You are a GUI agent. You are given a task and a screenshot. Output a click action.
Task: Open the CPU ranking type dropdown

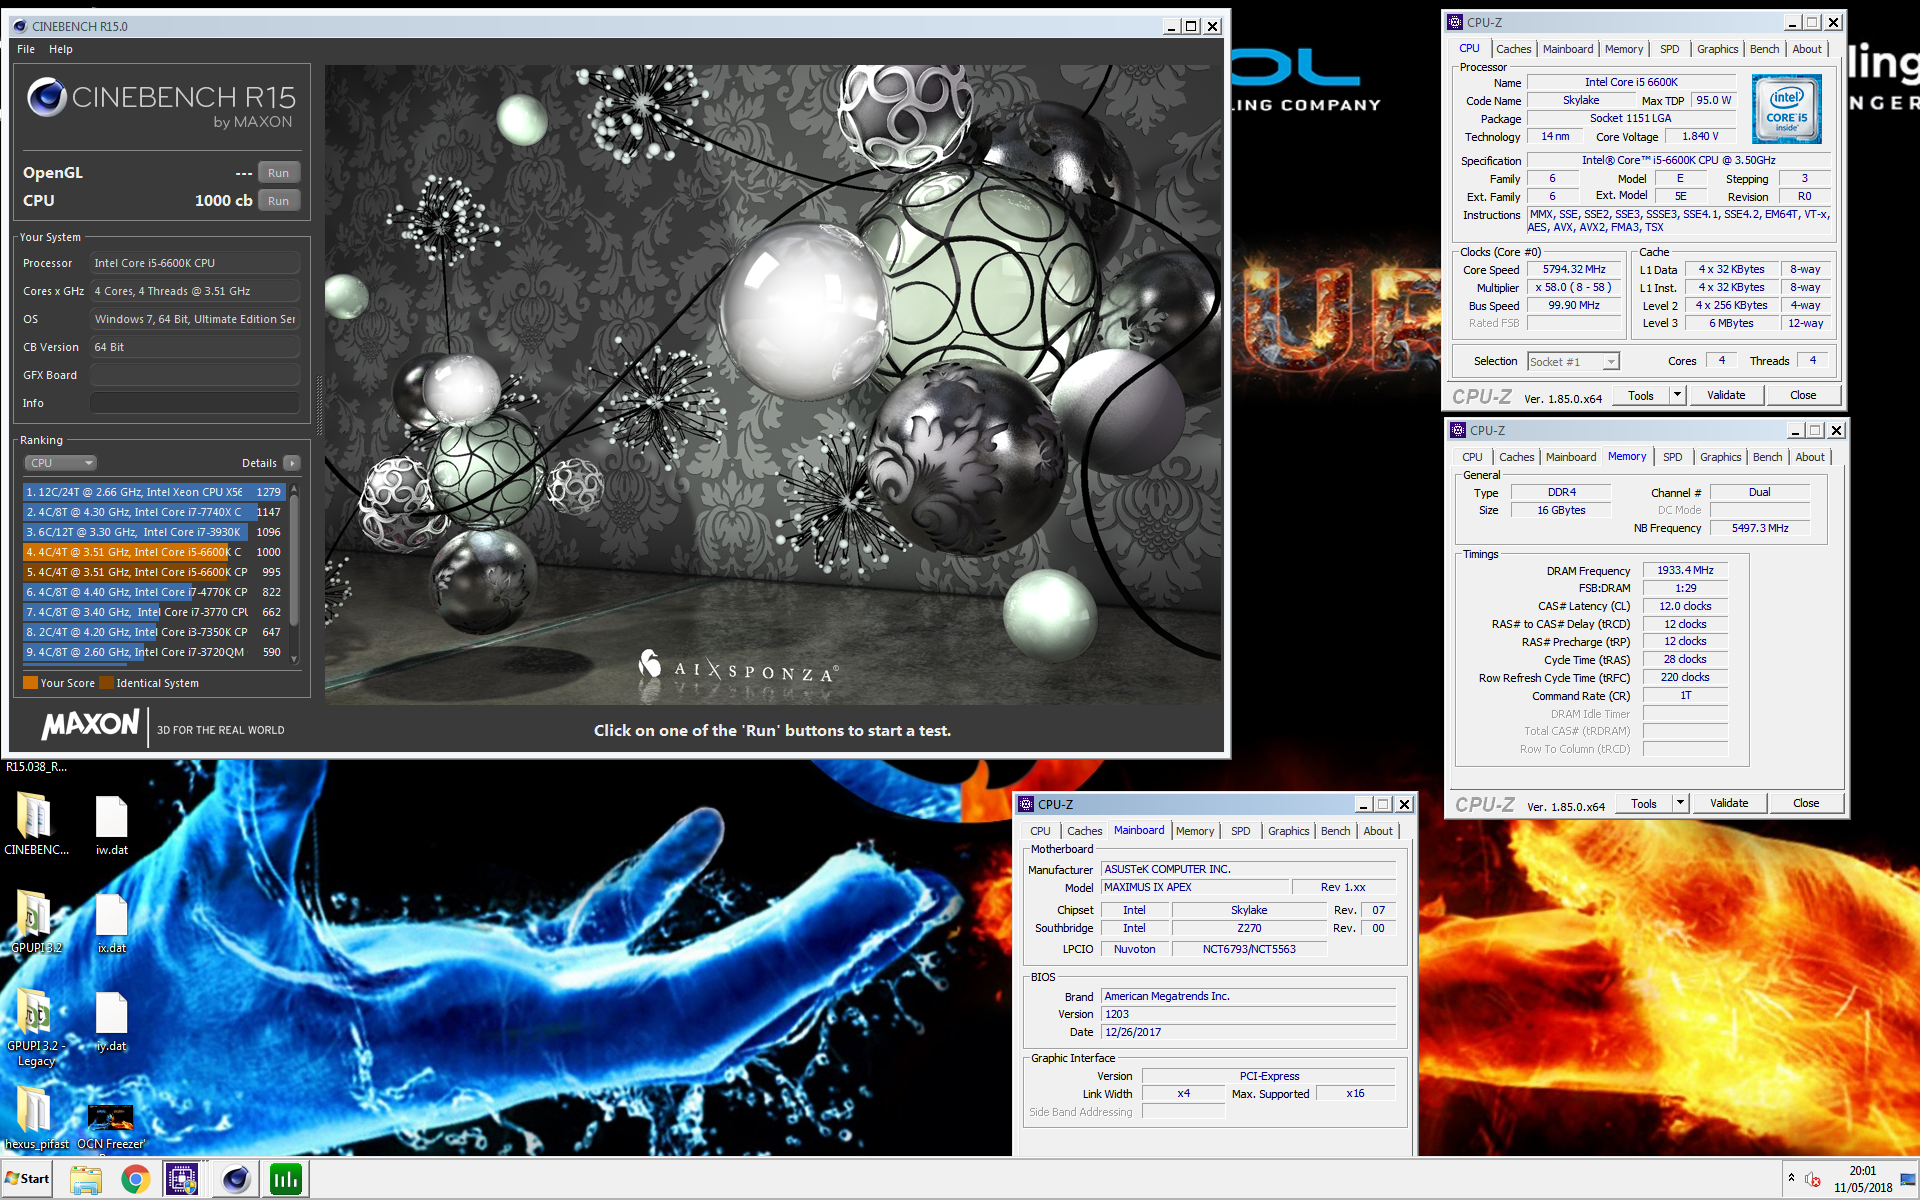pyautogui.click(x=61, y=463)
